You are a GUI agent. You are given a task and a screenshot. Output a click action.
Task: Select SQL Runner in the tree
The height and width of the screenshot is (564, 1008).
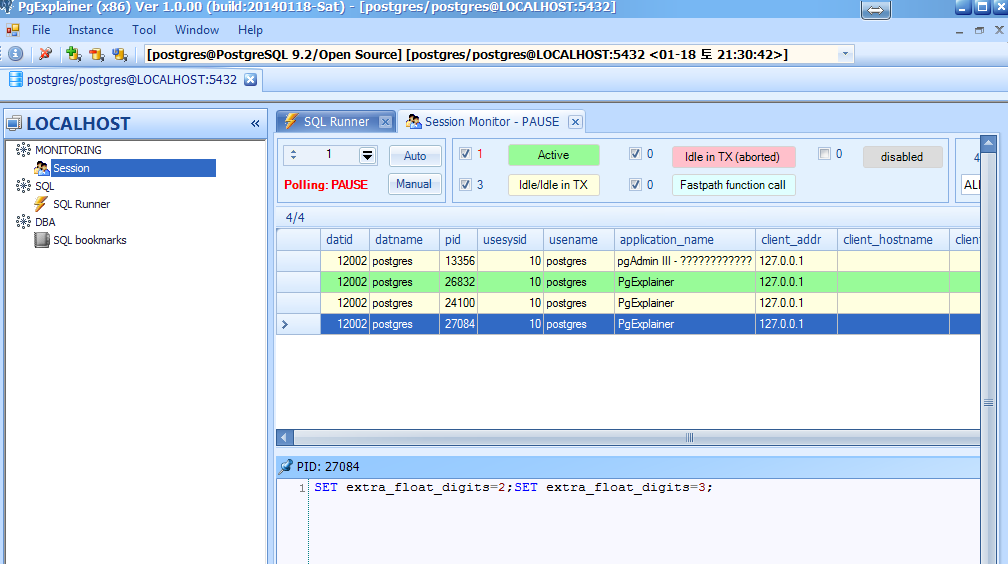tap(82, 204)
